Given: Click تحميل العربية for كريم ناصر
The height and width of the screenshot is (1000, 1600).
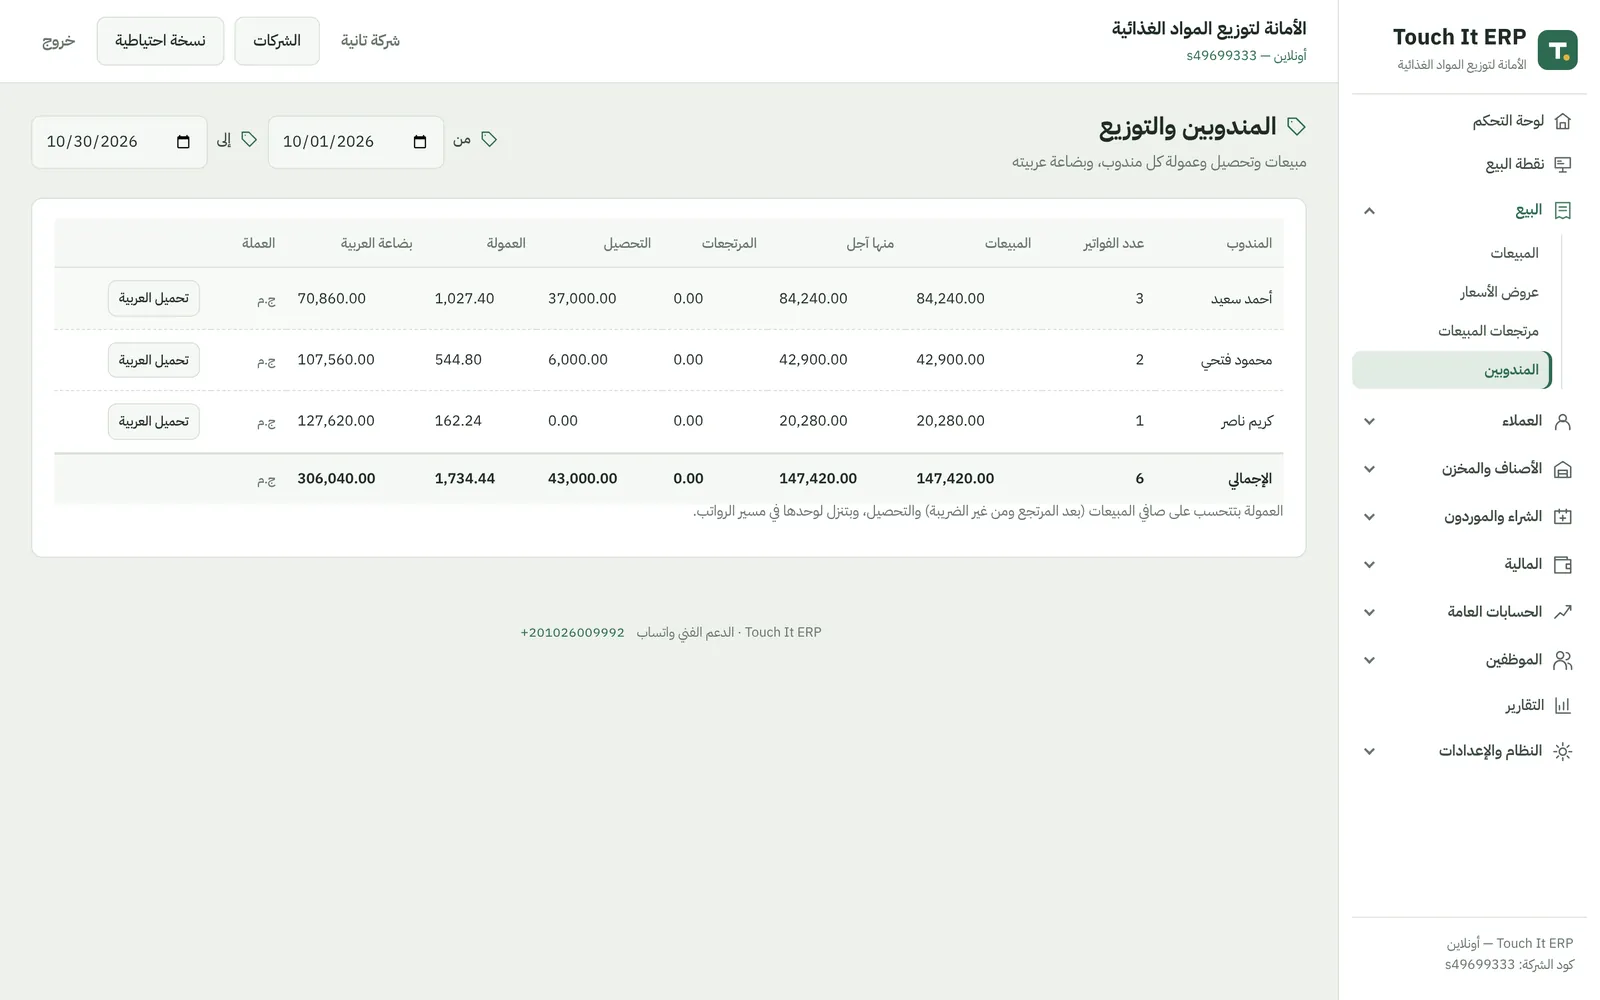Looking at the screenshot, I should (154, 421).
